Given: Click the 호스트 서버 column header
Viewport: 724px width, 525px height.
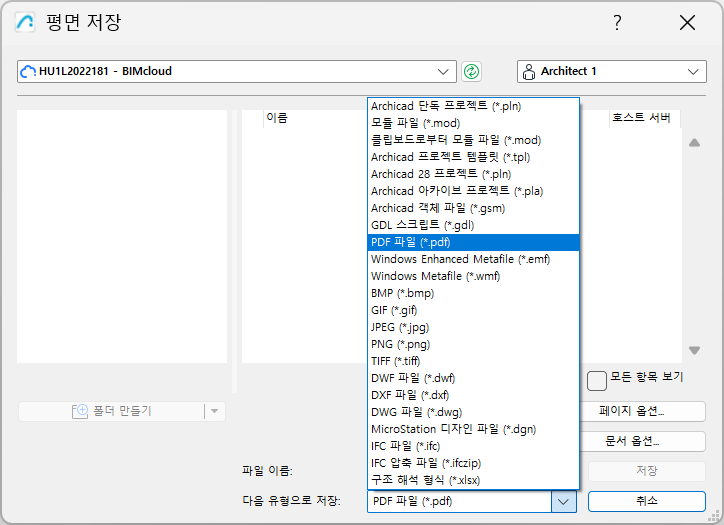Looking at the screenshot, I should coord(641,118).
